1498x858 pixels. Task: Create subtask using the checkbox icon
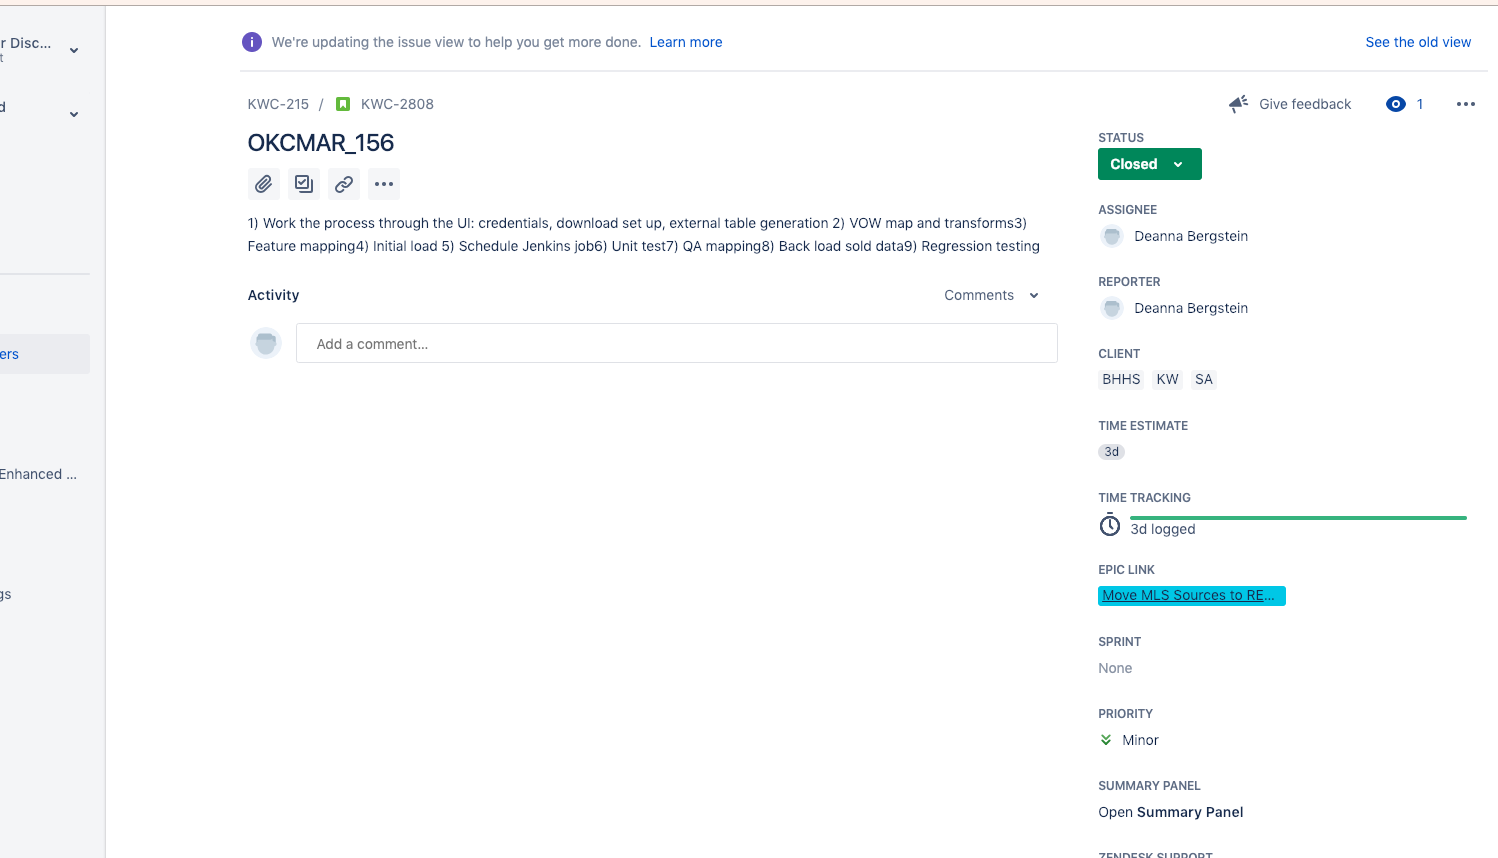[304, 184]
